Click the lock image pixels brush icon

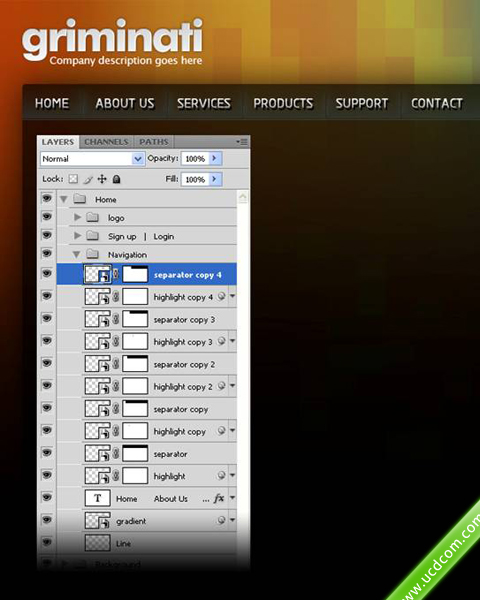tap(88, 179)
